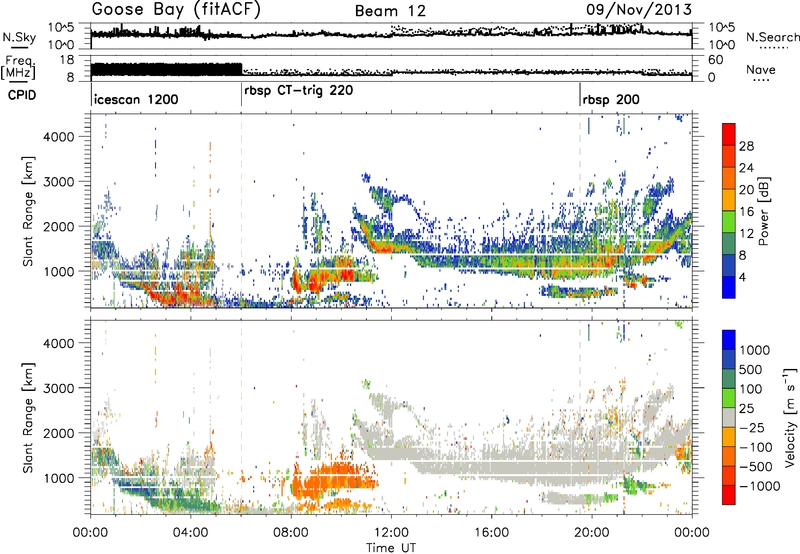
Task: Click the '24' tick on Power colorbar
Action: (x=746, y=168)
